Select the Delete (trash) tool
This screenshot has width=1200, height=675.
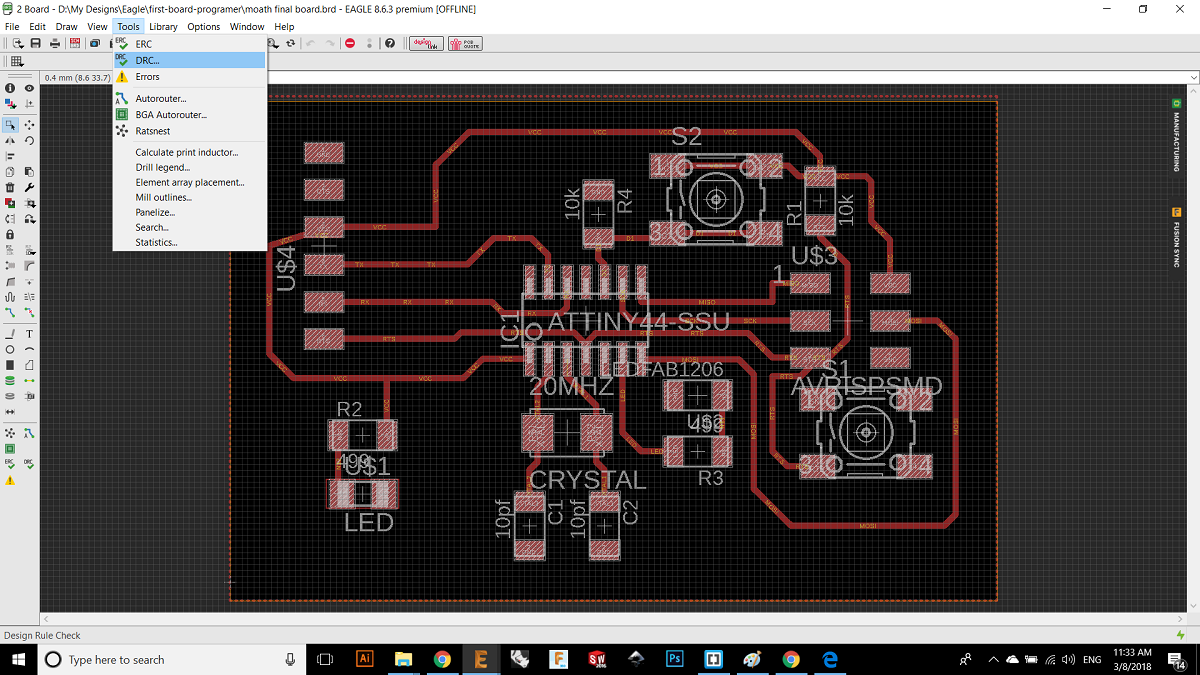click(10, 187)
